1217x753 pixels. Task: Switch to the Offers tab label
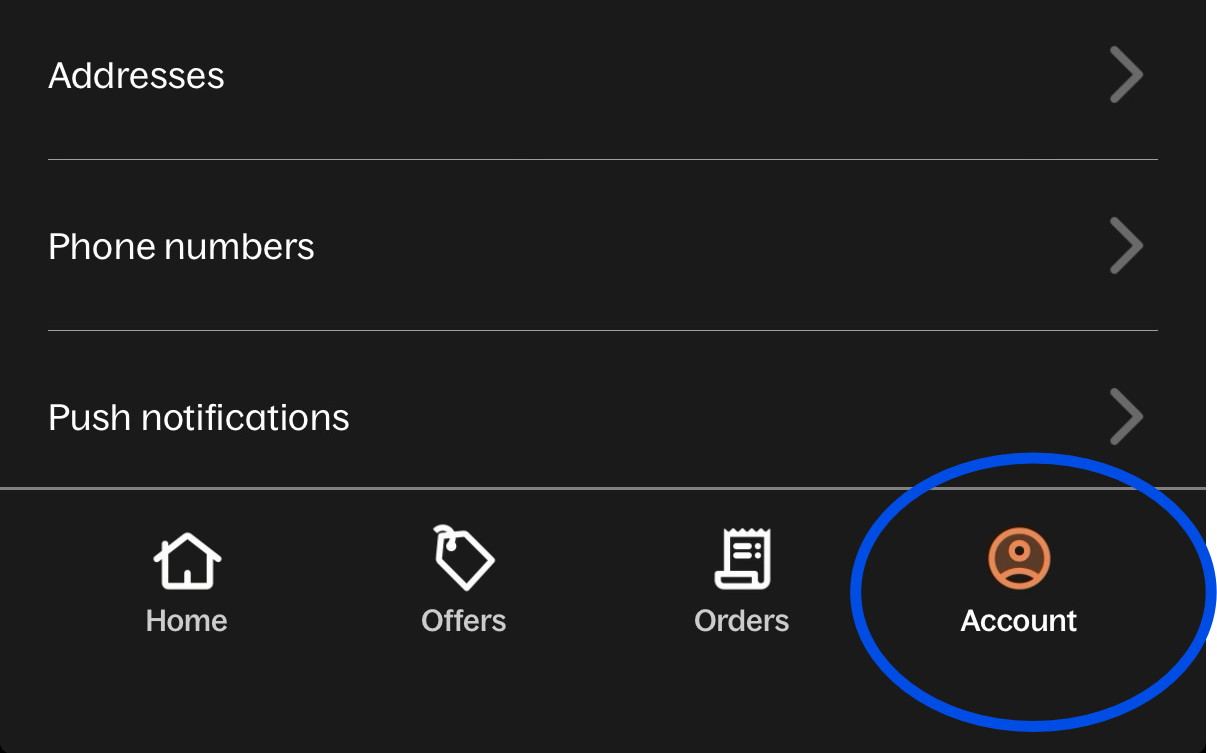pyautogui.click(x=464, y=621)
